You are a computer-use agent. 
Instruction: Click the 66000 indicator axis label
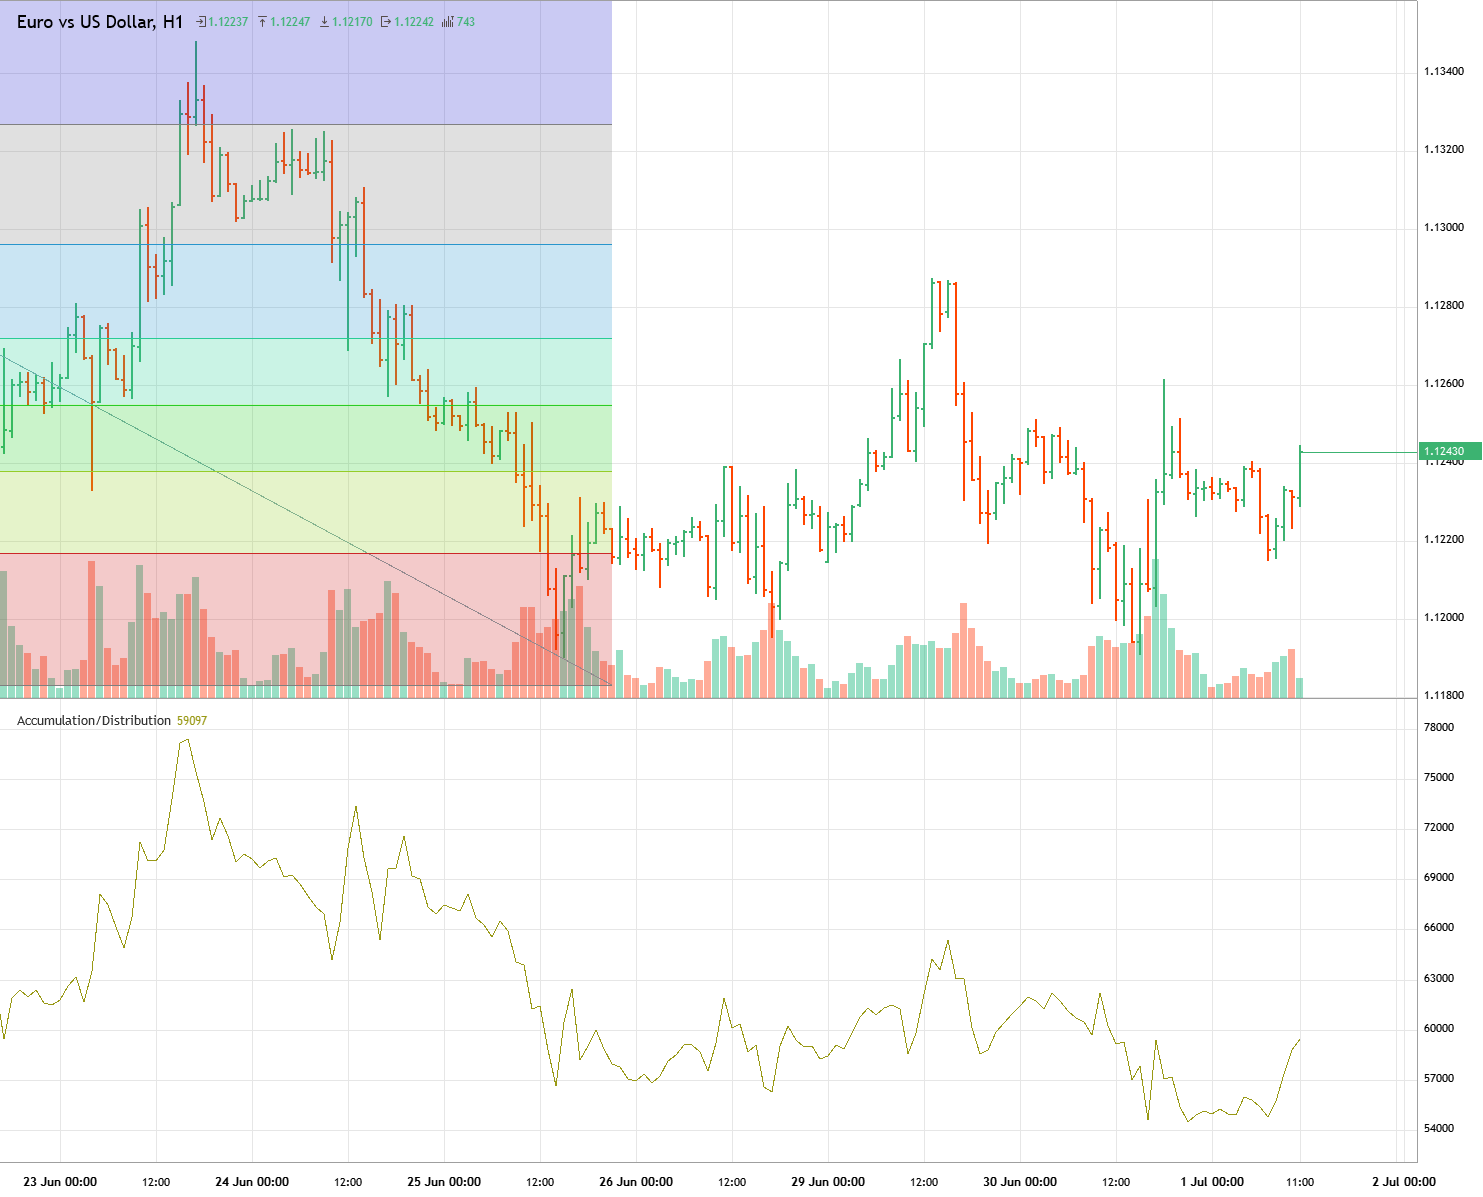click(x=1439, y=928)
